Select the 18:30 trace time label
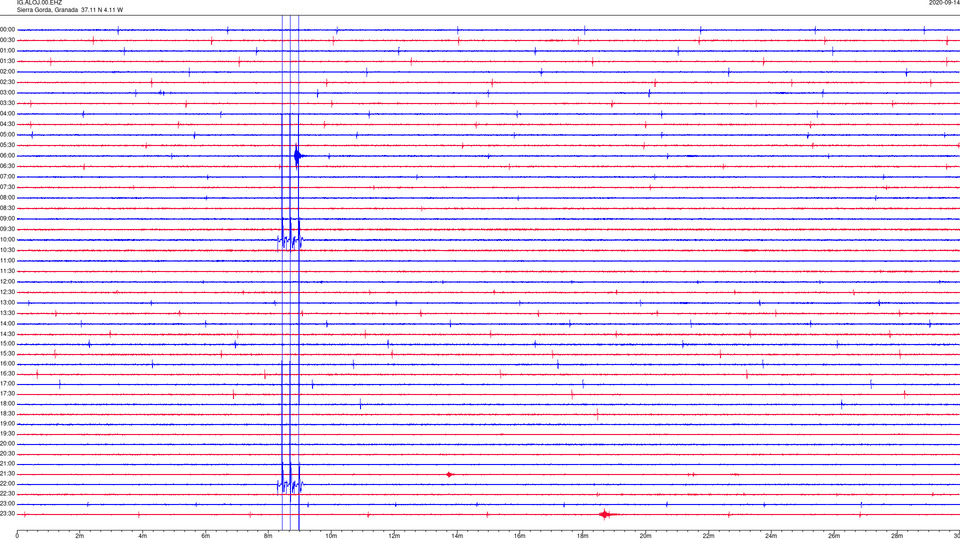Viewport: 960px width, 540px height. pyautogui.click(x=7, y=414)
